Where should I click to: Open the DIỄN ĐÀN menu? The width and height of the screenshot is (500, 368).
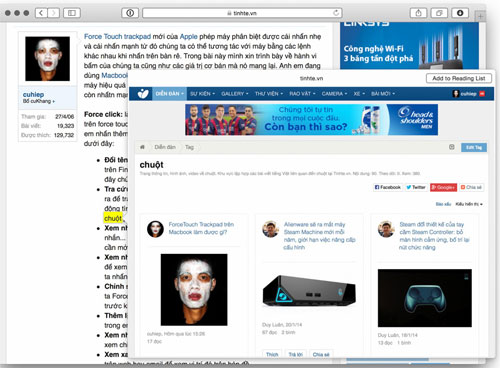coord(169,94)
